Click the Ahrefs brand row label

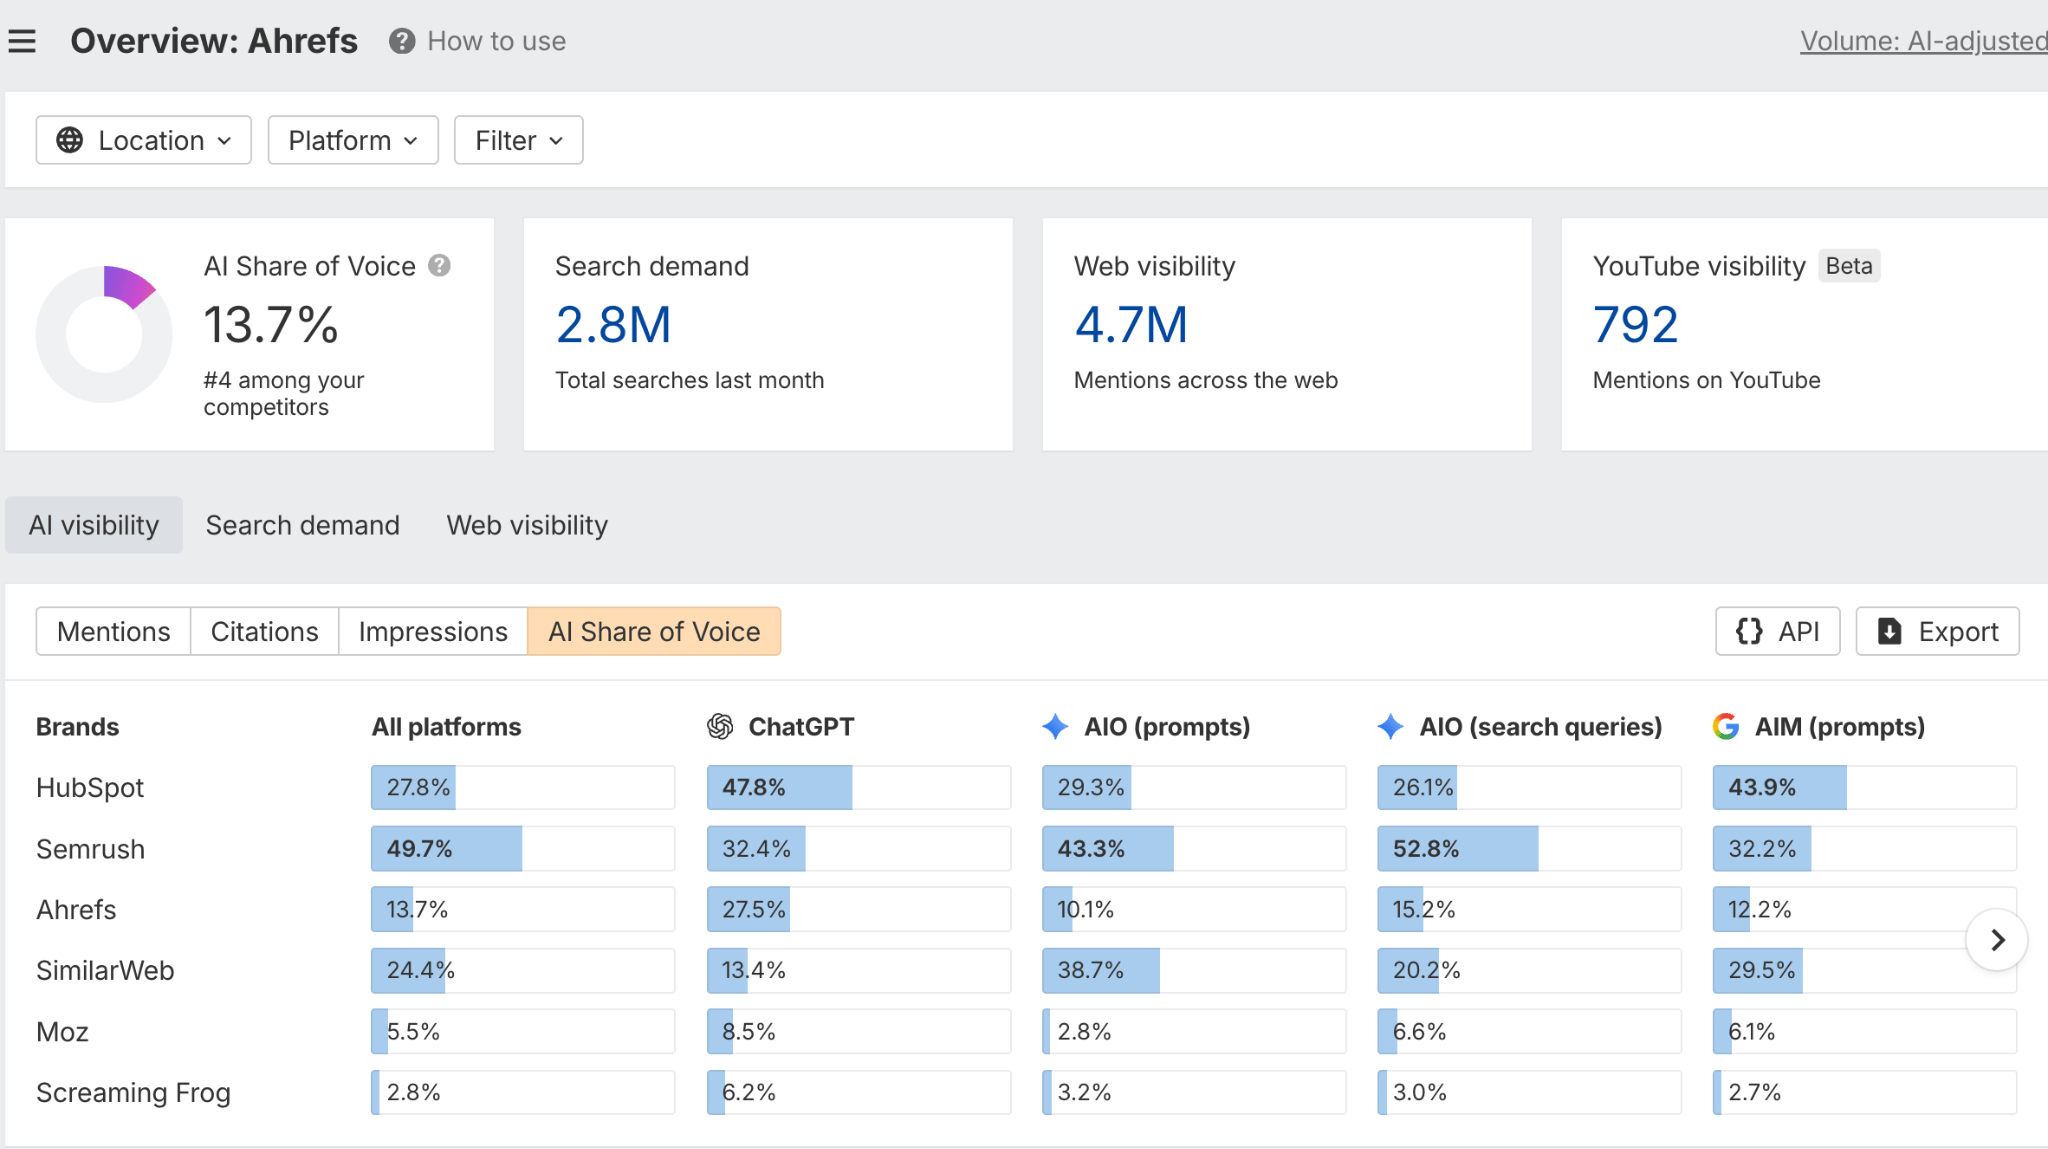76,910
